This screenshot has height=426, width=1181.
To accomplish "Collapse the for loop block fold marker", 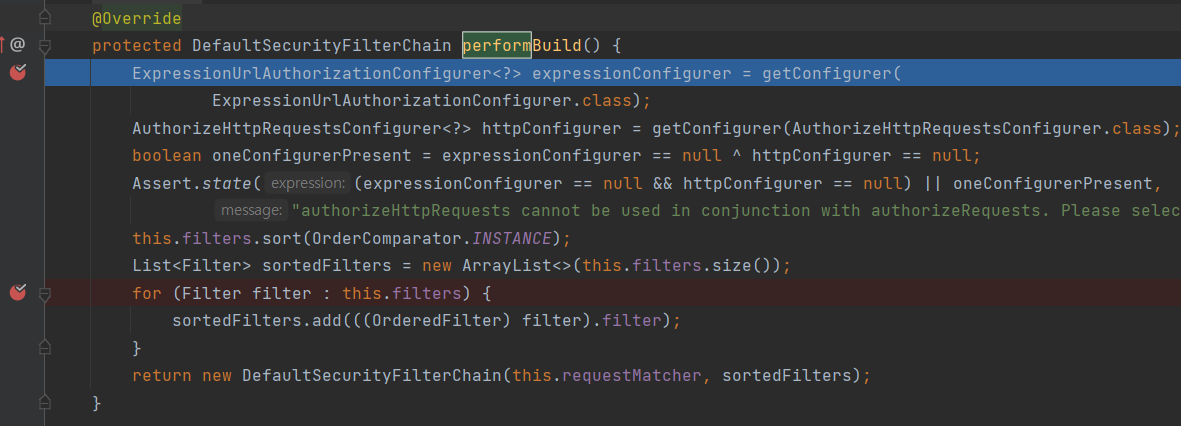I will (x=45, y=293).
